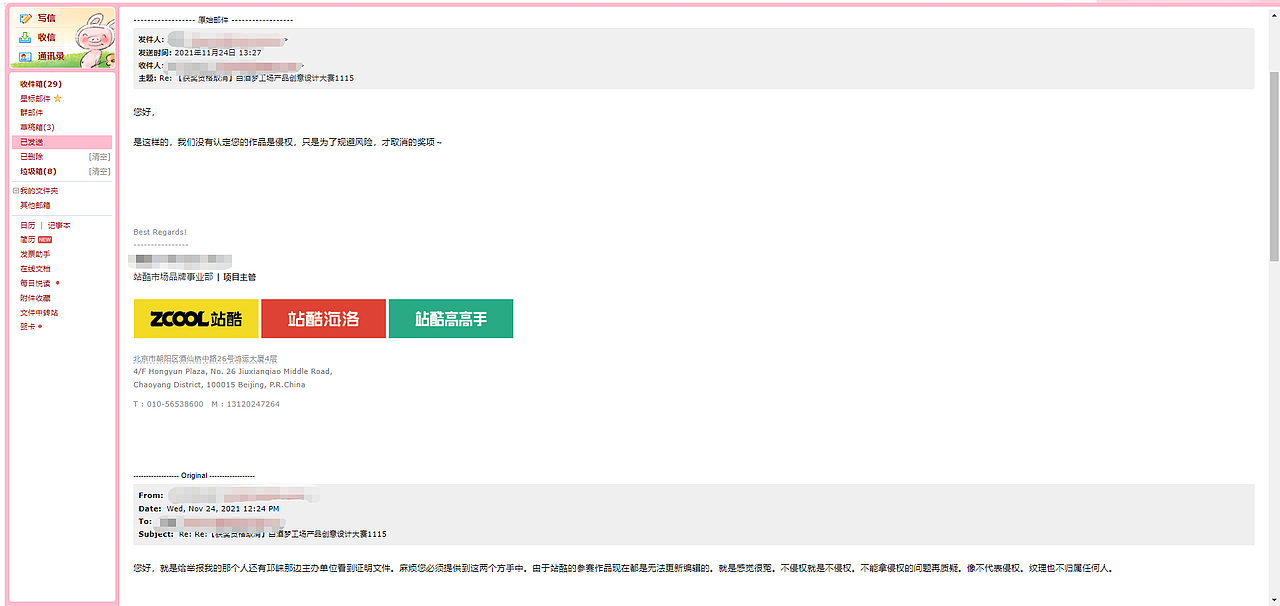Viewport: 1280px width, 606px height.
Task: Click the 原始邮件 header separator text
Action: [213, 19]
